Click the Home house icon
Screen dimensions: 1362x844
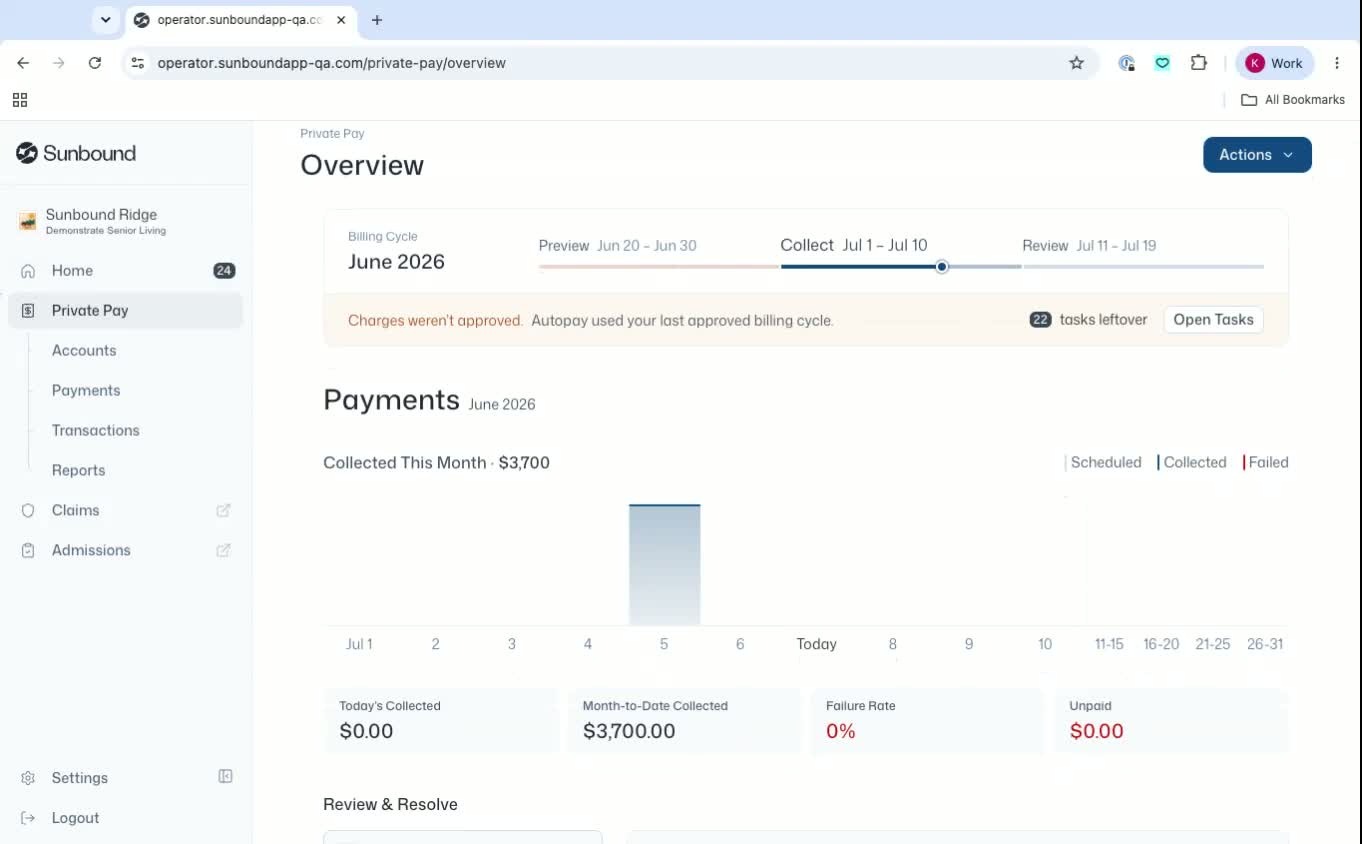point(28,271)
